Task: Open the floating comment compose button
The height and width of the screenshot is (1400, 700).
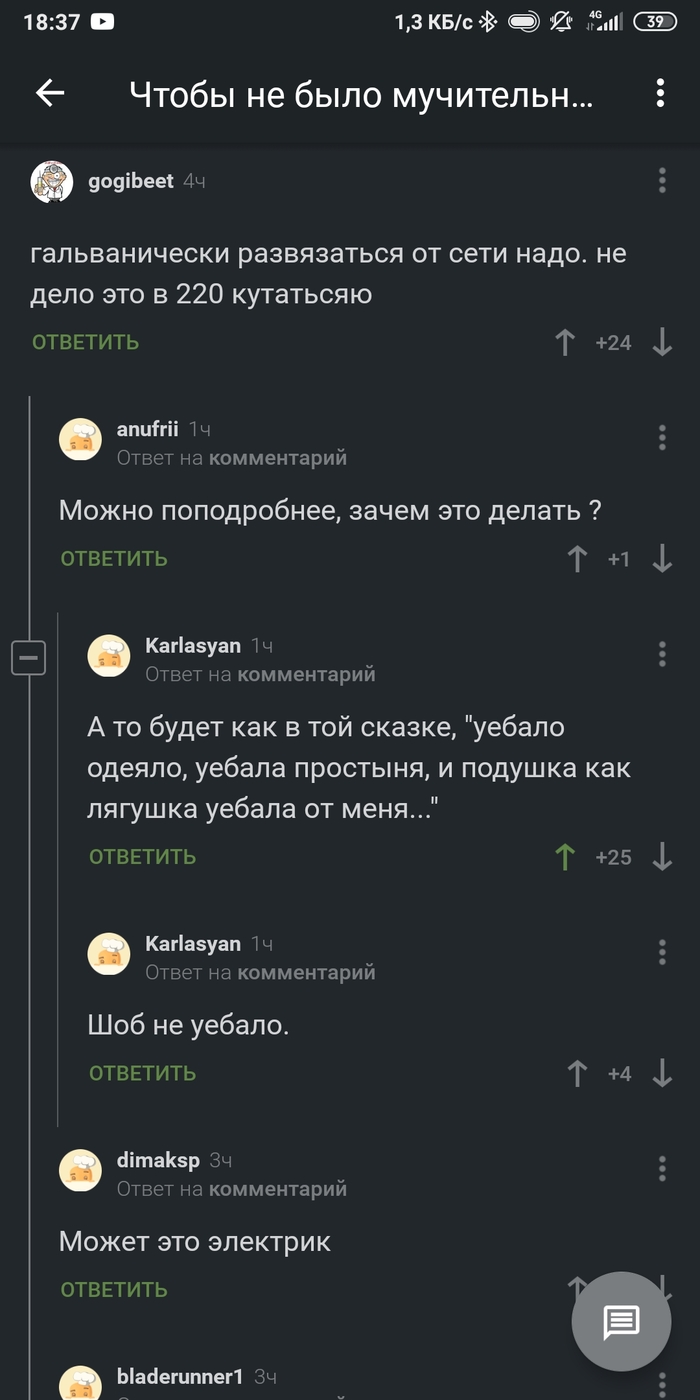Action: [620, 1320]
